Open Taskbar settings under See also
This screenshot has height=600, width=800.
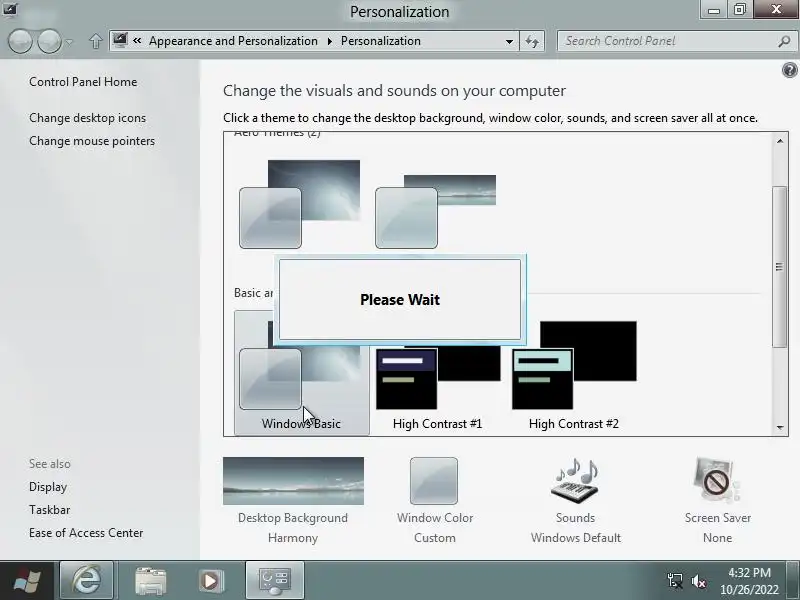[49, 510]
